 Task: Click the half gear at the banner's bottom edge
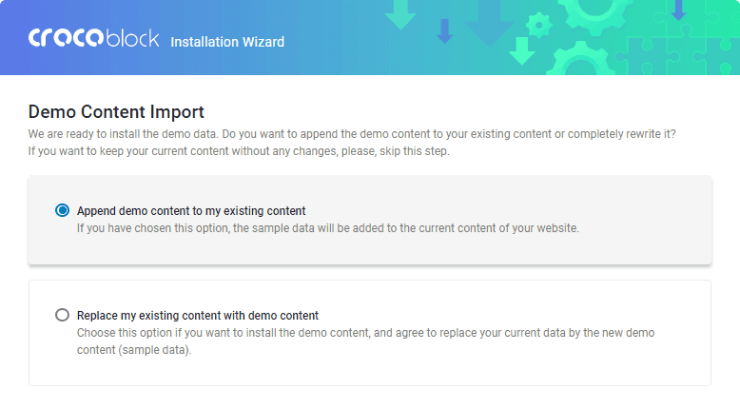580,59
